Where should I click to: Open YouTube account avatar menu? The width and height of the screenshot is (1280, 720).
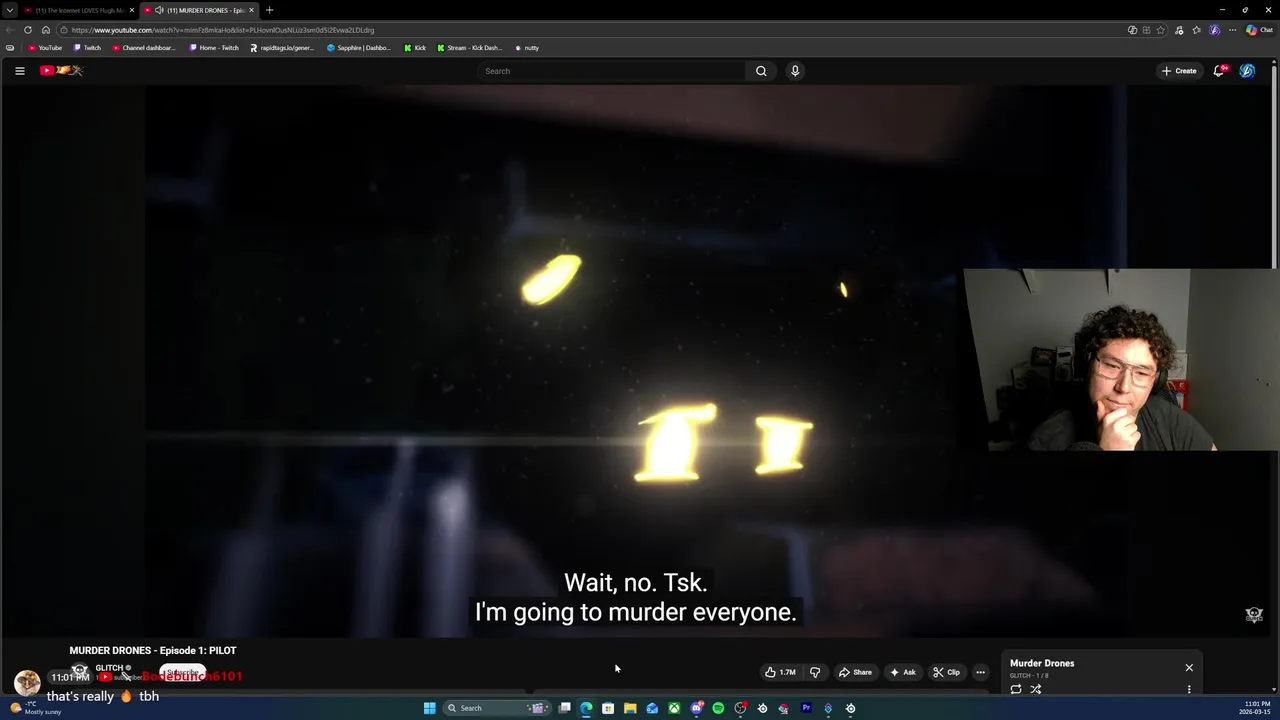(x=1247, y=71)
